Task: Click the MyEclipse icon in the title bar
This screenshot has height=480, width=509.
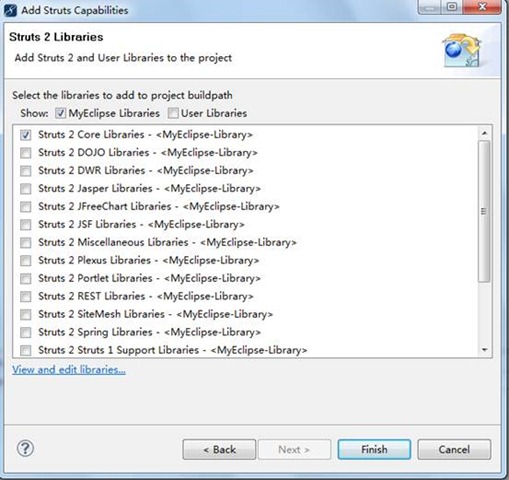Action: click(x=10, y=10)
